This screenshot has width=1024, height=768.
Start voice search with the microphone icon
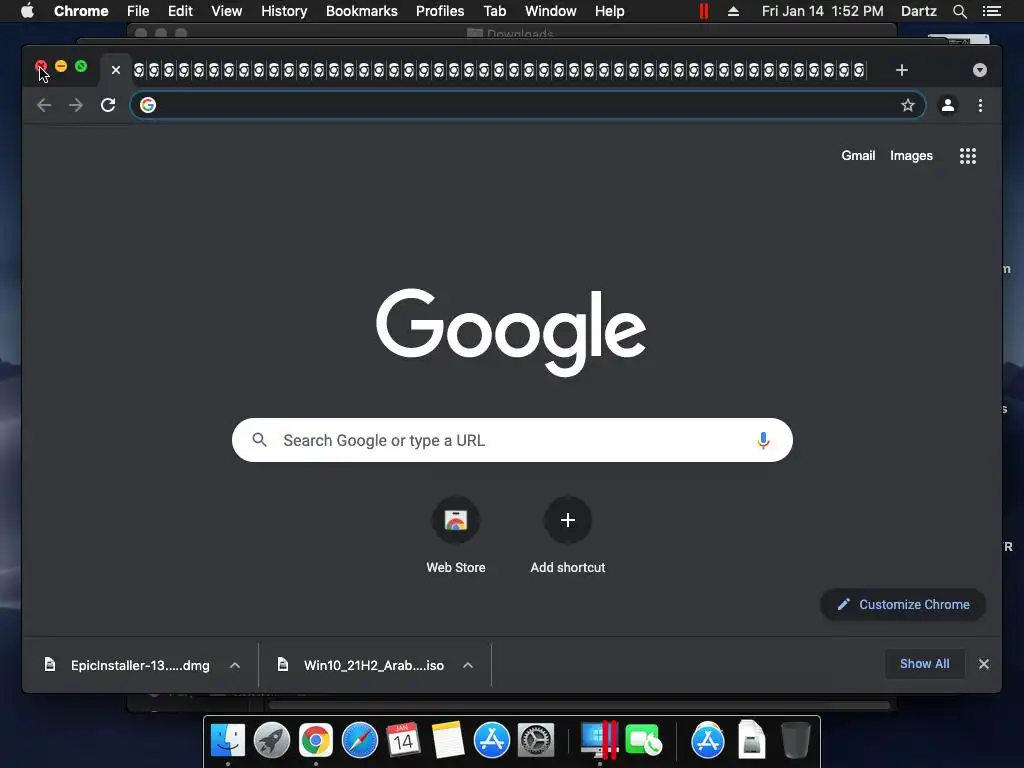pos(763,441)
